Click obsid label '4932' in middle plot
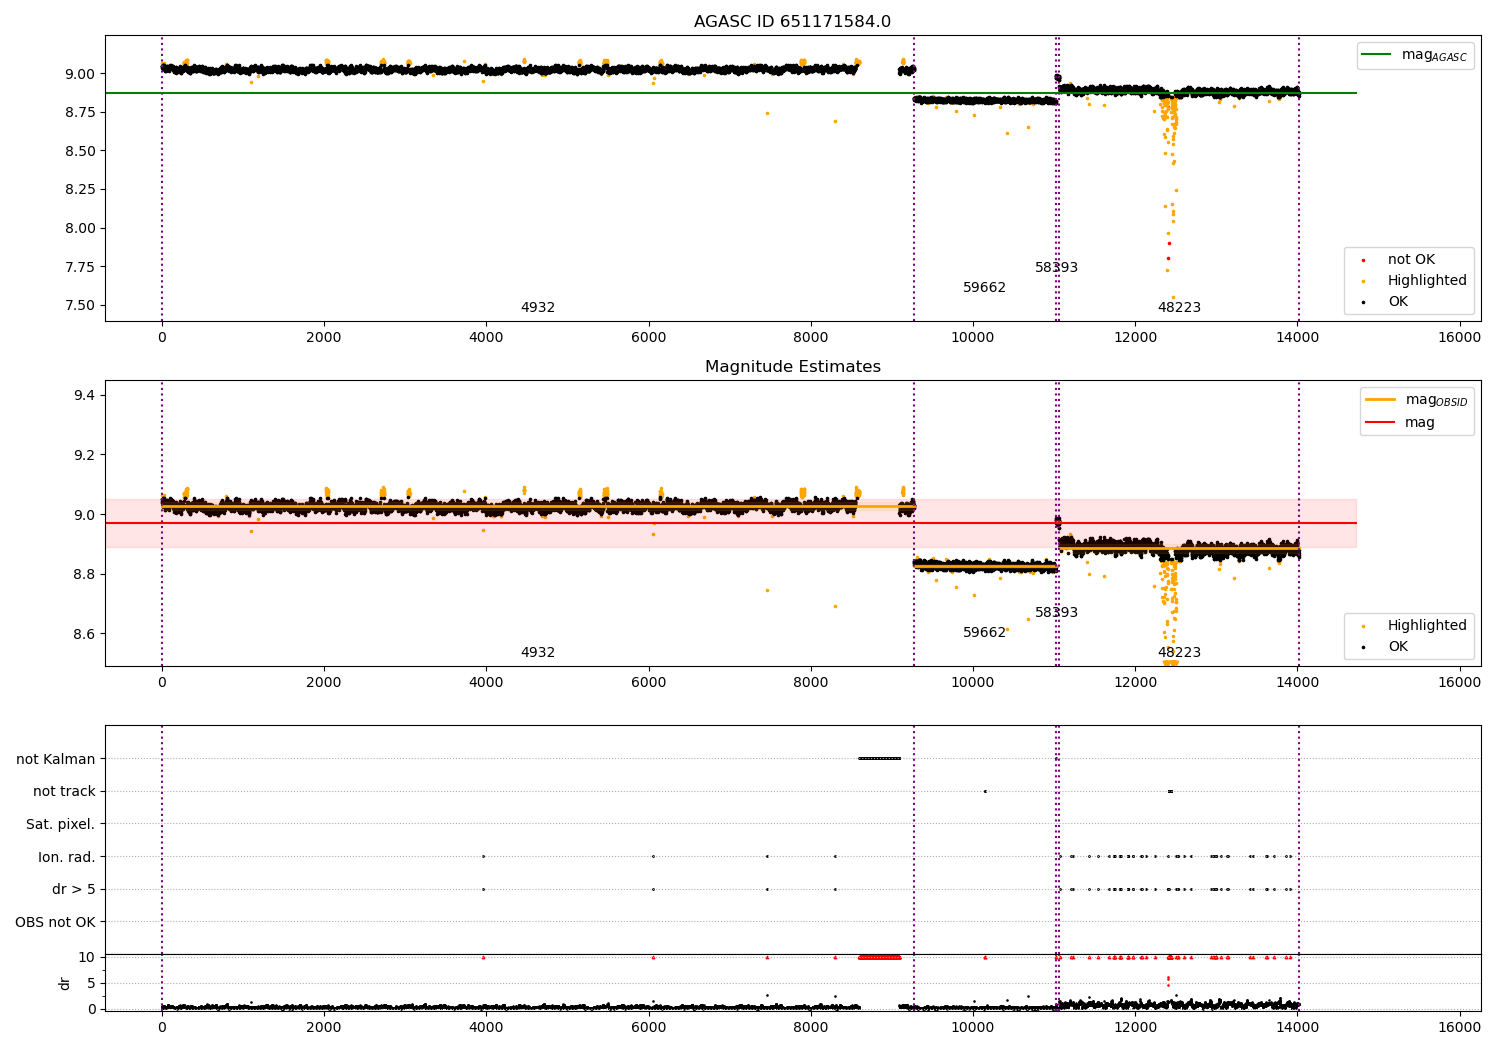This screenshot has width=1500, height=1050. coord(538,653)
